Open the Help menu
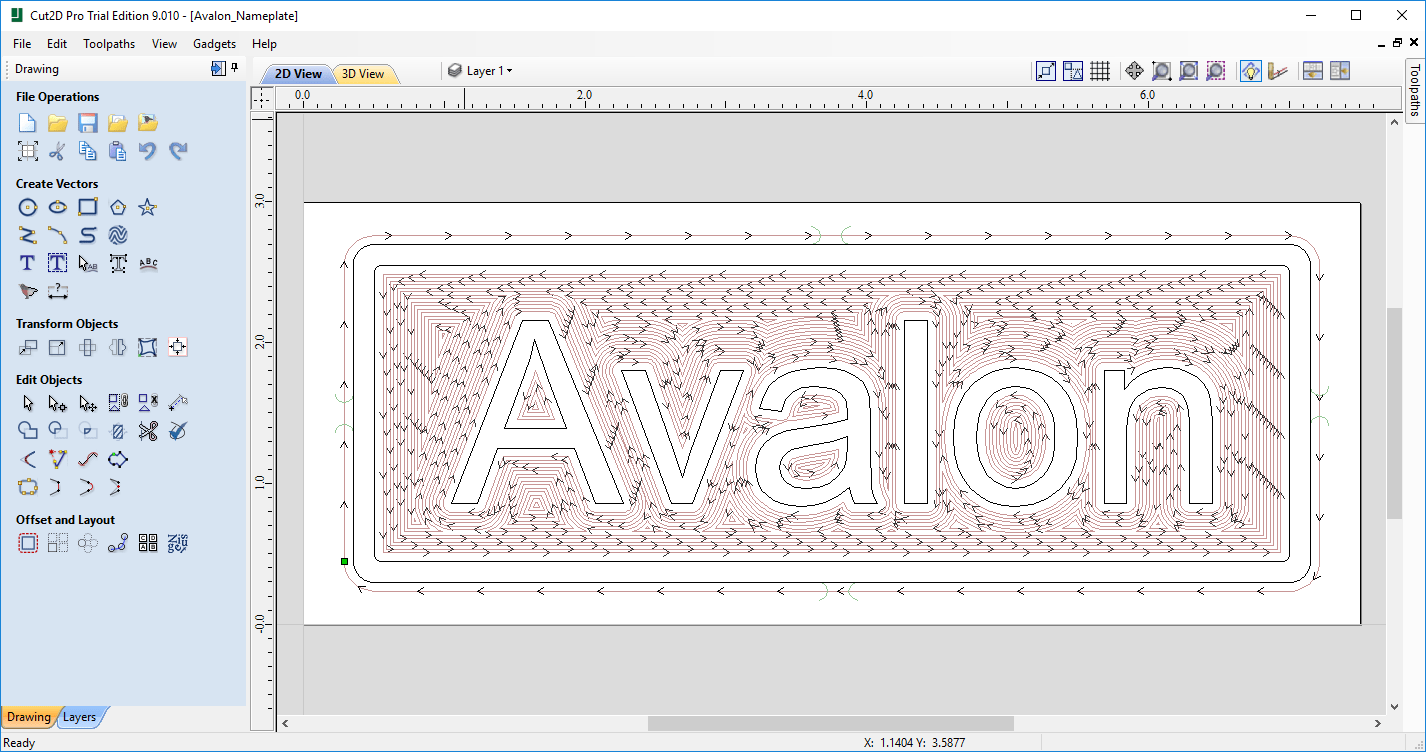The image size is (1426, 752). pos(264,44)
